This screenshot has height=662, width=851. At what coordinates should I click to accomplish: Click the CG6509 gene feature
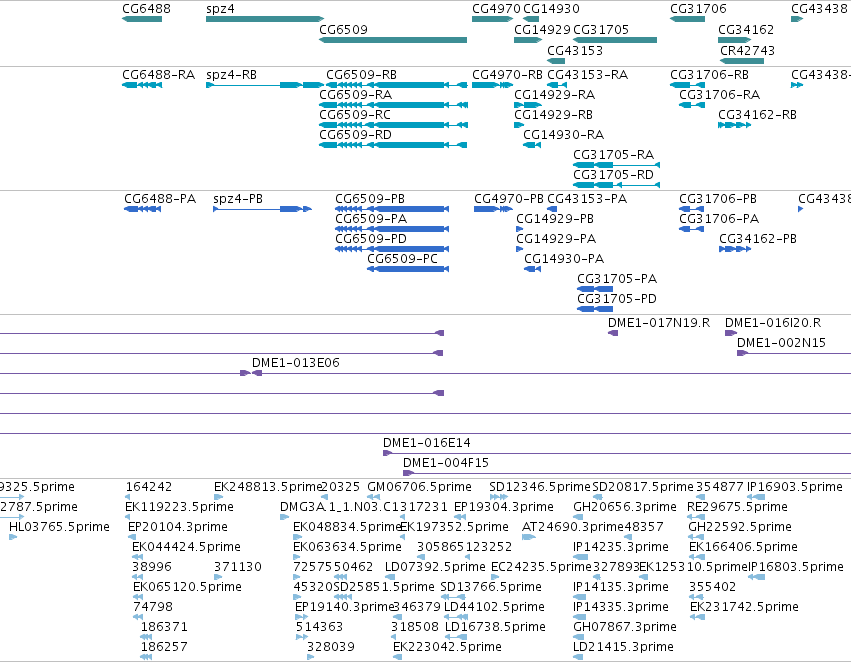[393, 40]
